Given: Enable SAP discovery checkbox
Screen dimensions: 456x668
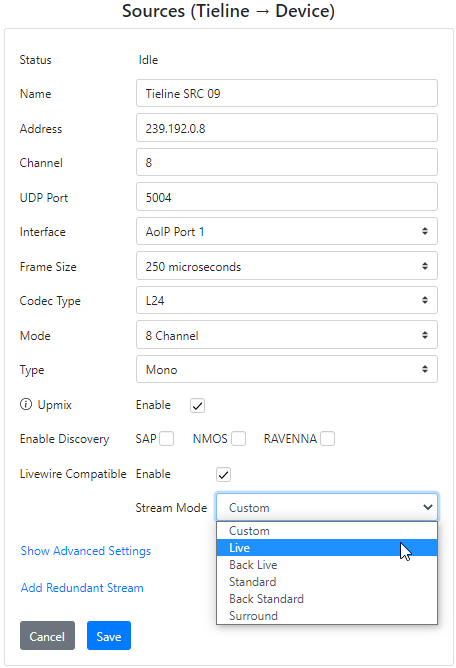Looking at the screenshot, I should coord(167,438).
